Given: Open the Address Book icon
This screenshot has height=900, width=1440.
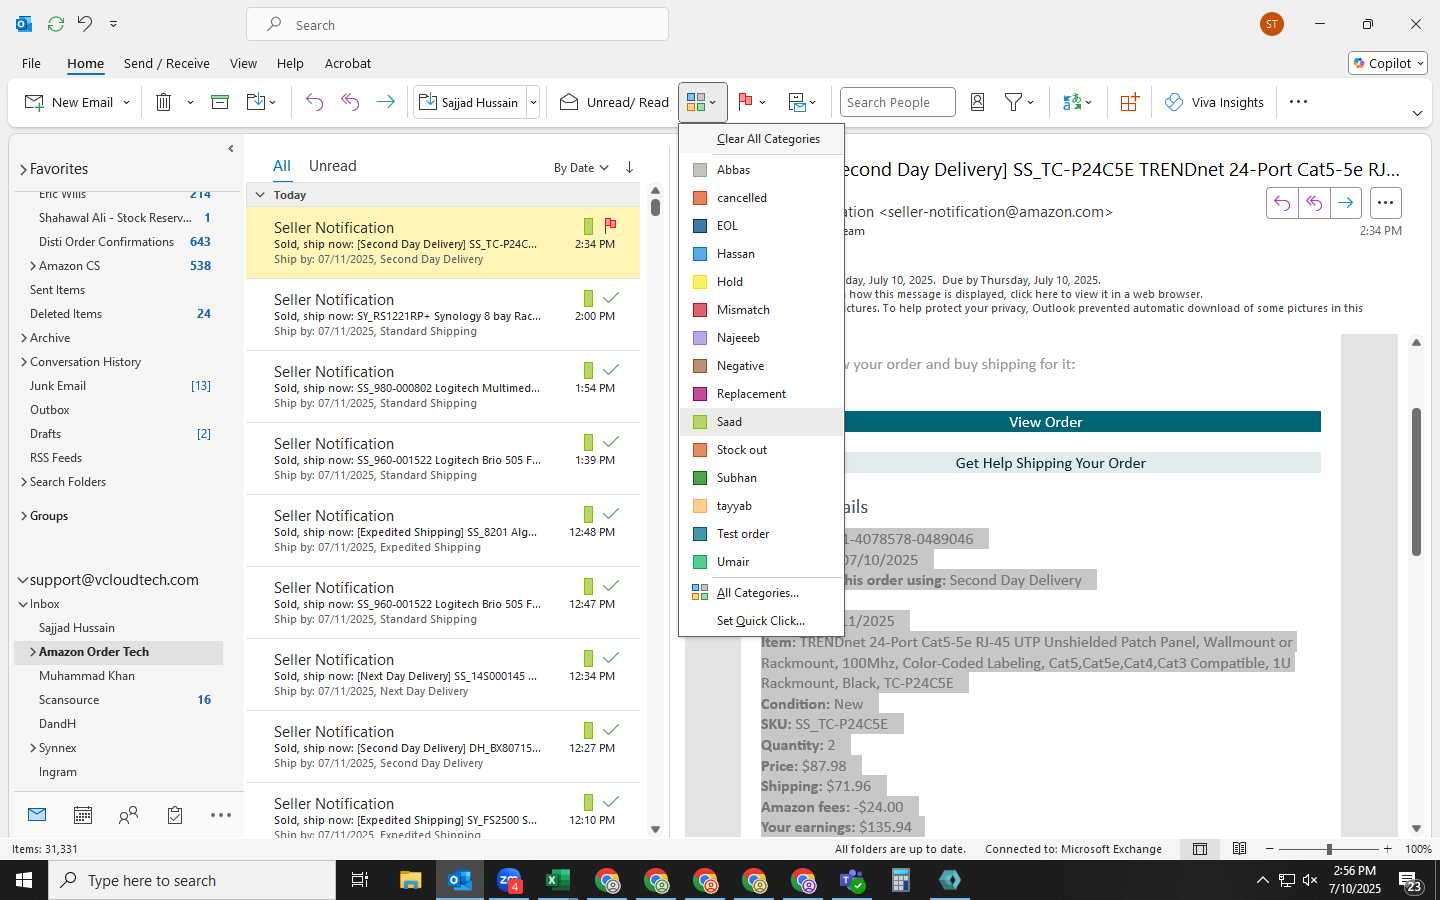Looking at the screenshot, I should [978, 102].
